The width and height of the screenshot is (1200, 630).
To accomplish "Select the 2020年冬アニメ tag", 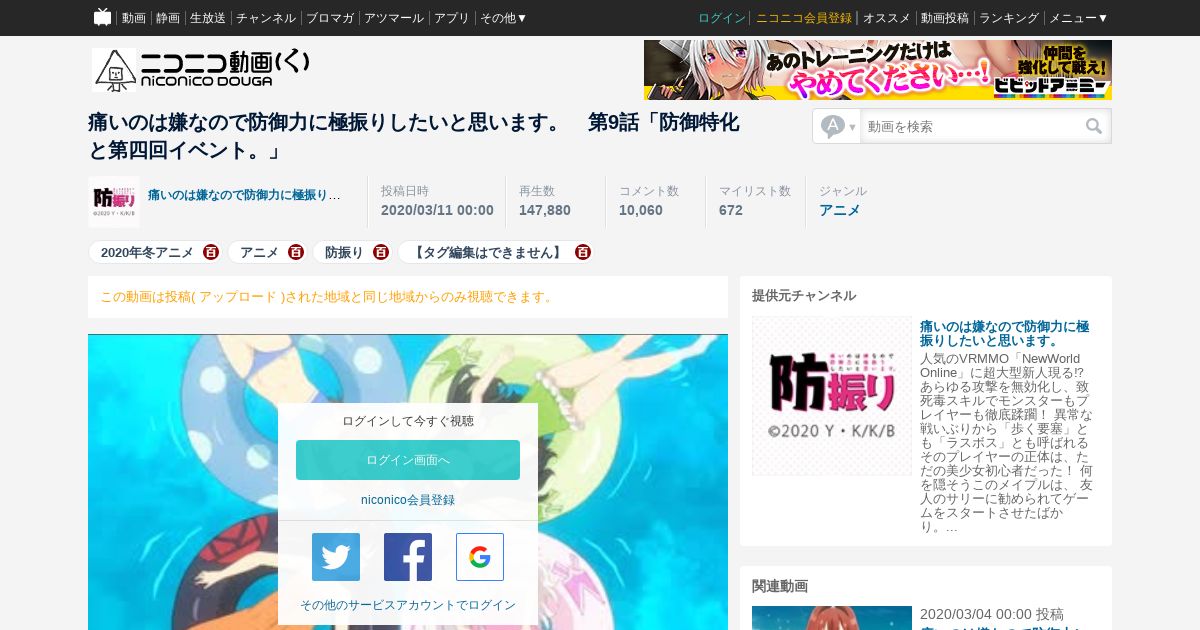I will (x=147, y=252).
